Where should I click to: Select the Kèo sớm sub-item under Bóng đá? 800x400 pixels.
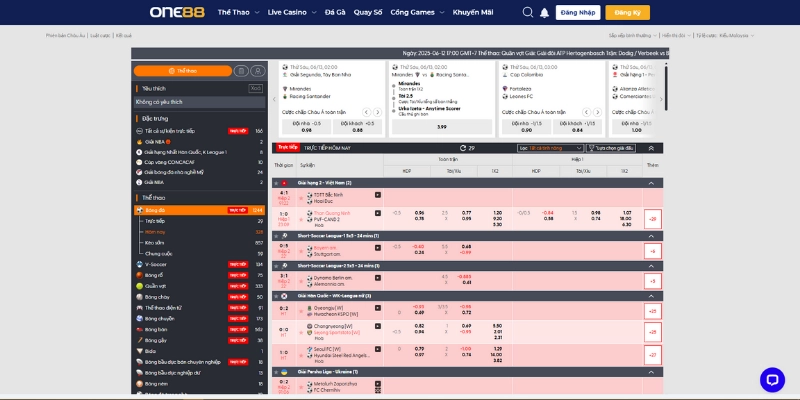pyautogui.click(x=154, y=243)
